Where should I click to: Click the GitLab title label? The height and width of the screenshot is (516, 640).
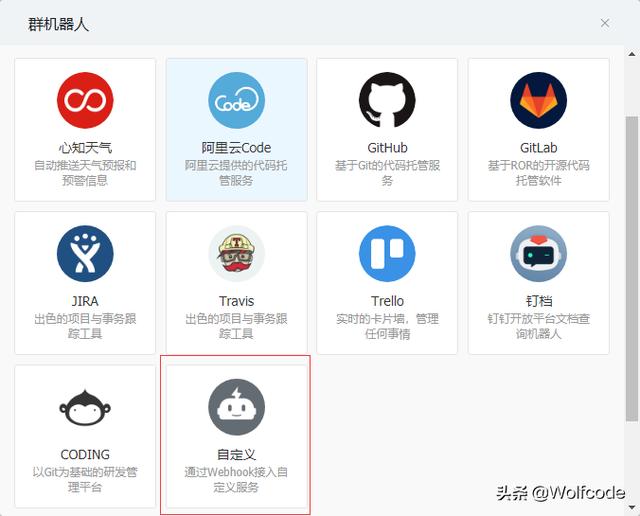538,148
